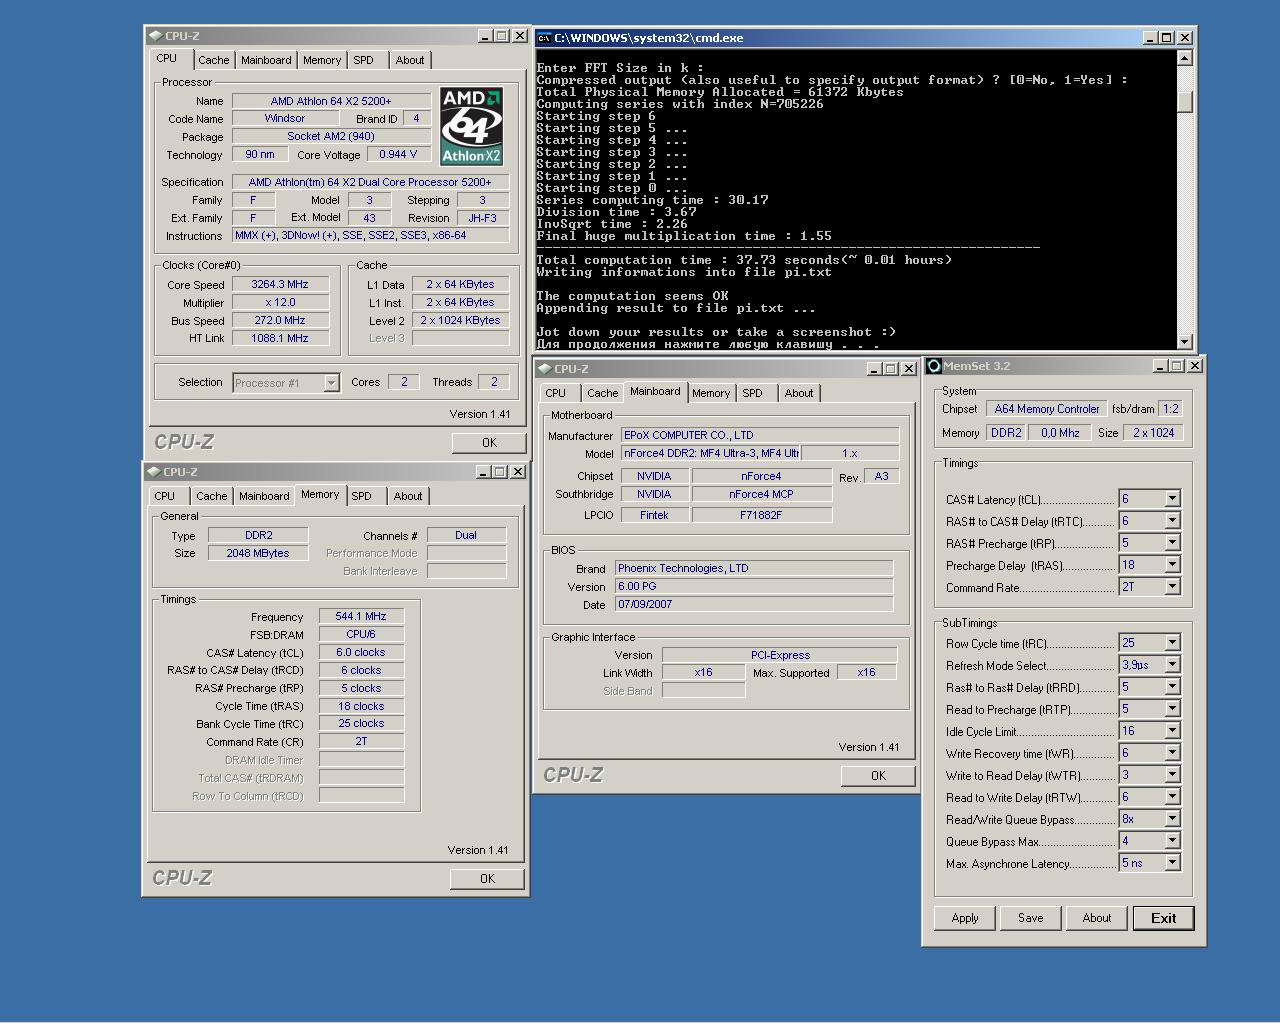The height and width of the screenshot is (1030, 1280).
Task: Click the cmd.exe title bar icon
Action: 544,38
